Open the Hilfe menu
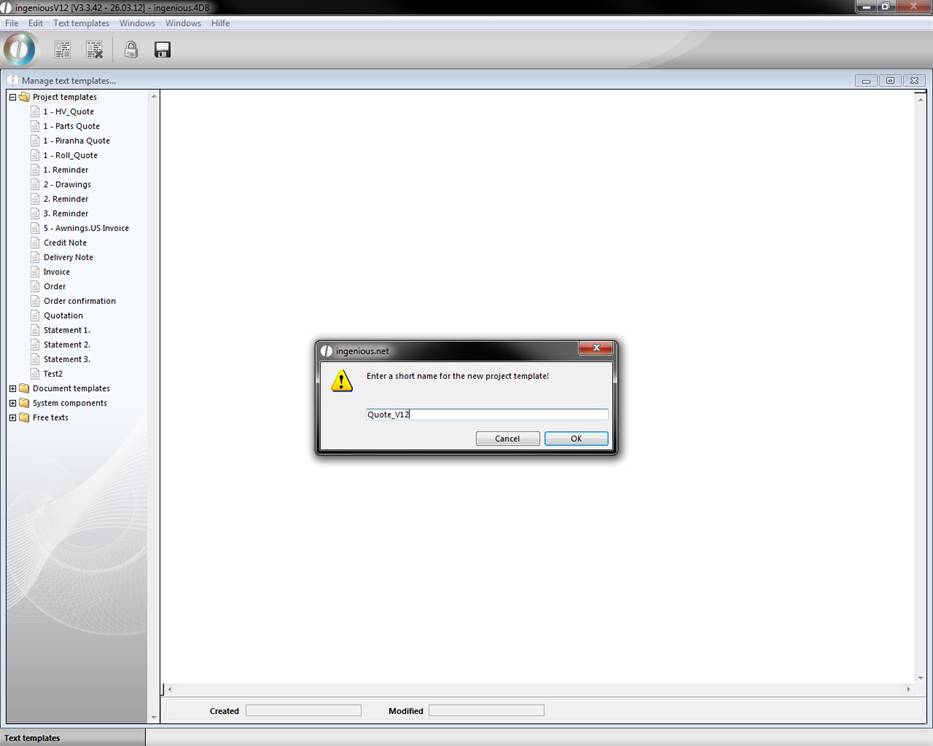The height and width of the screenshot is (746, 933). coord(220,23)
